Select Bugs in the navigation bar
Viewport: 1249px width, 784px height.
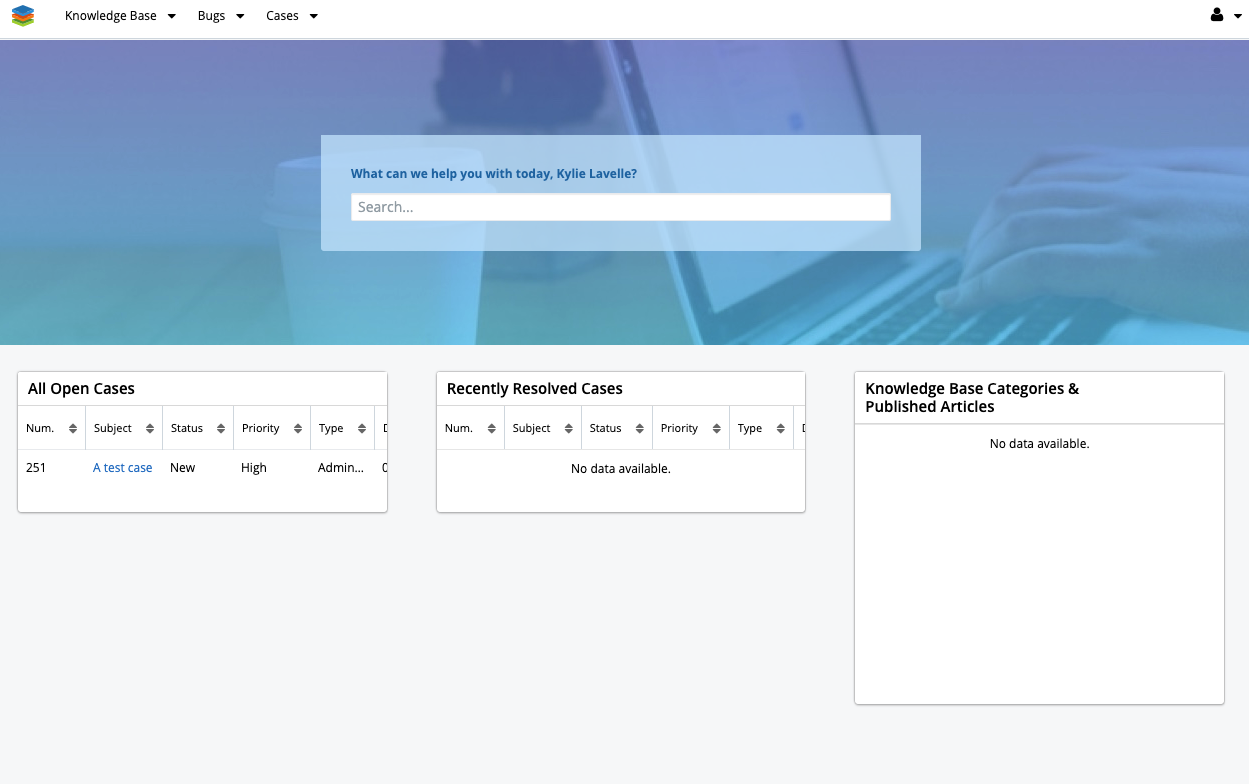[210, 16]
